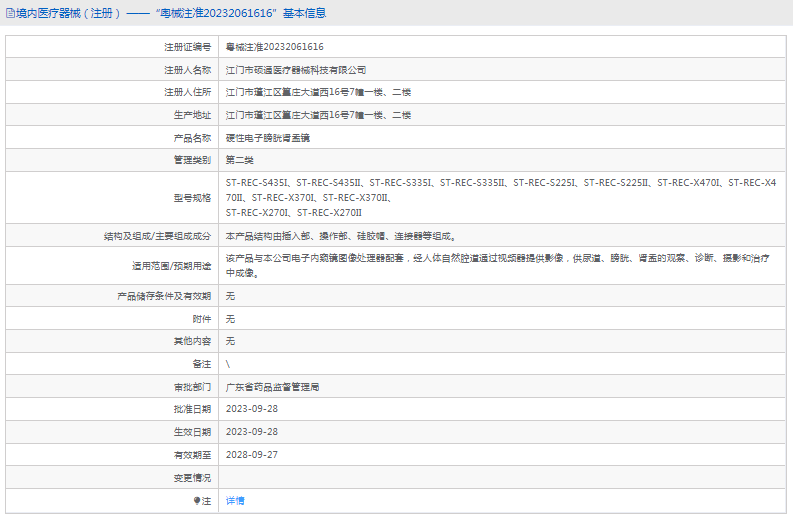The height and width of the screenshot is (522, 793).
Task: Click the 管理类别 label
Action: pos(192,160)
